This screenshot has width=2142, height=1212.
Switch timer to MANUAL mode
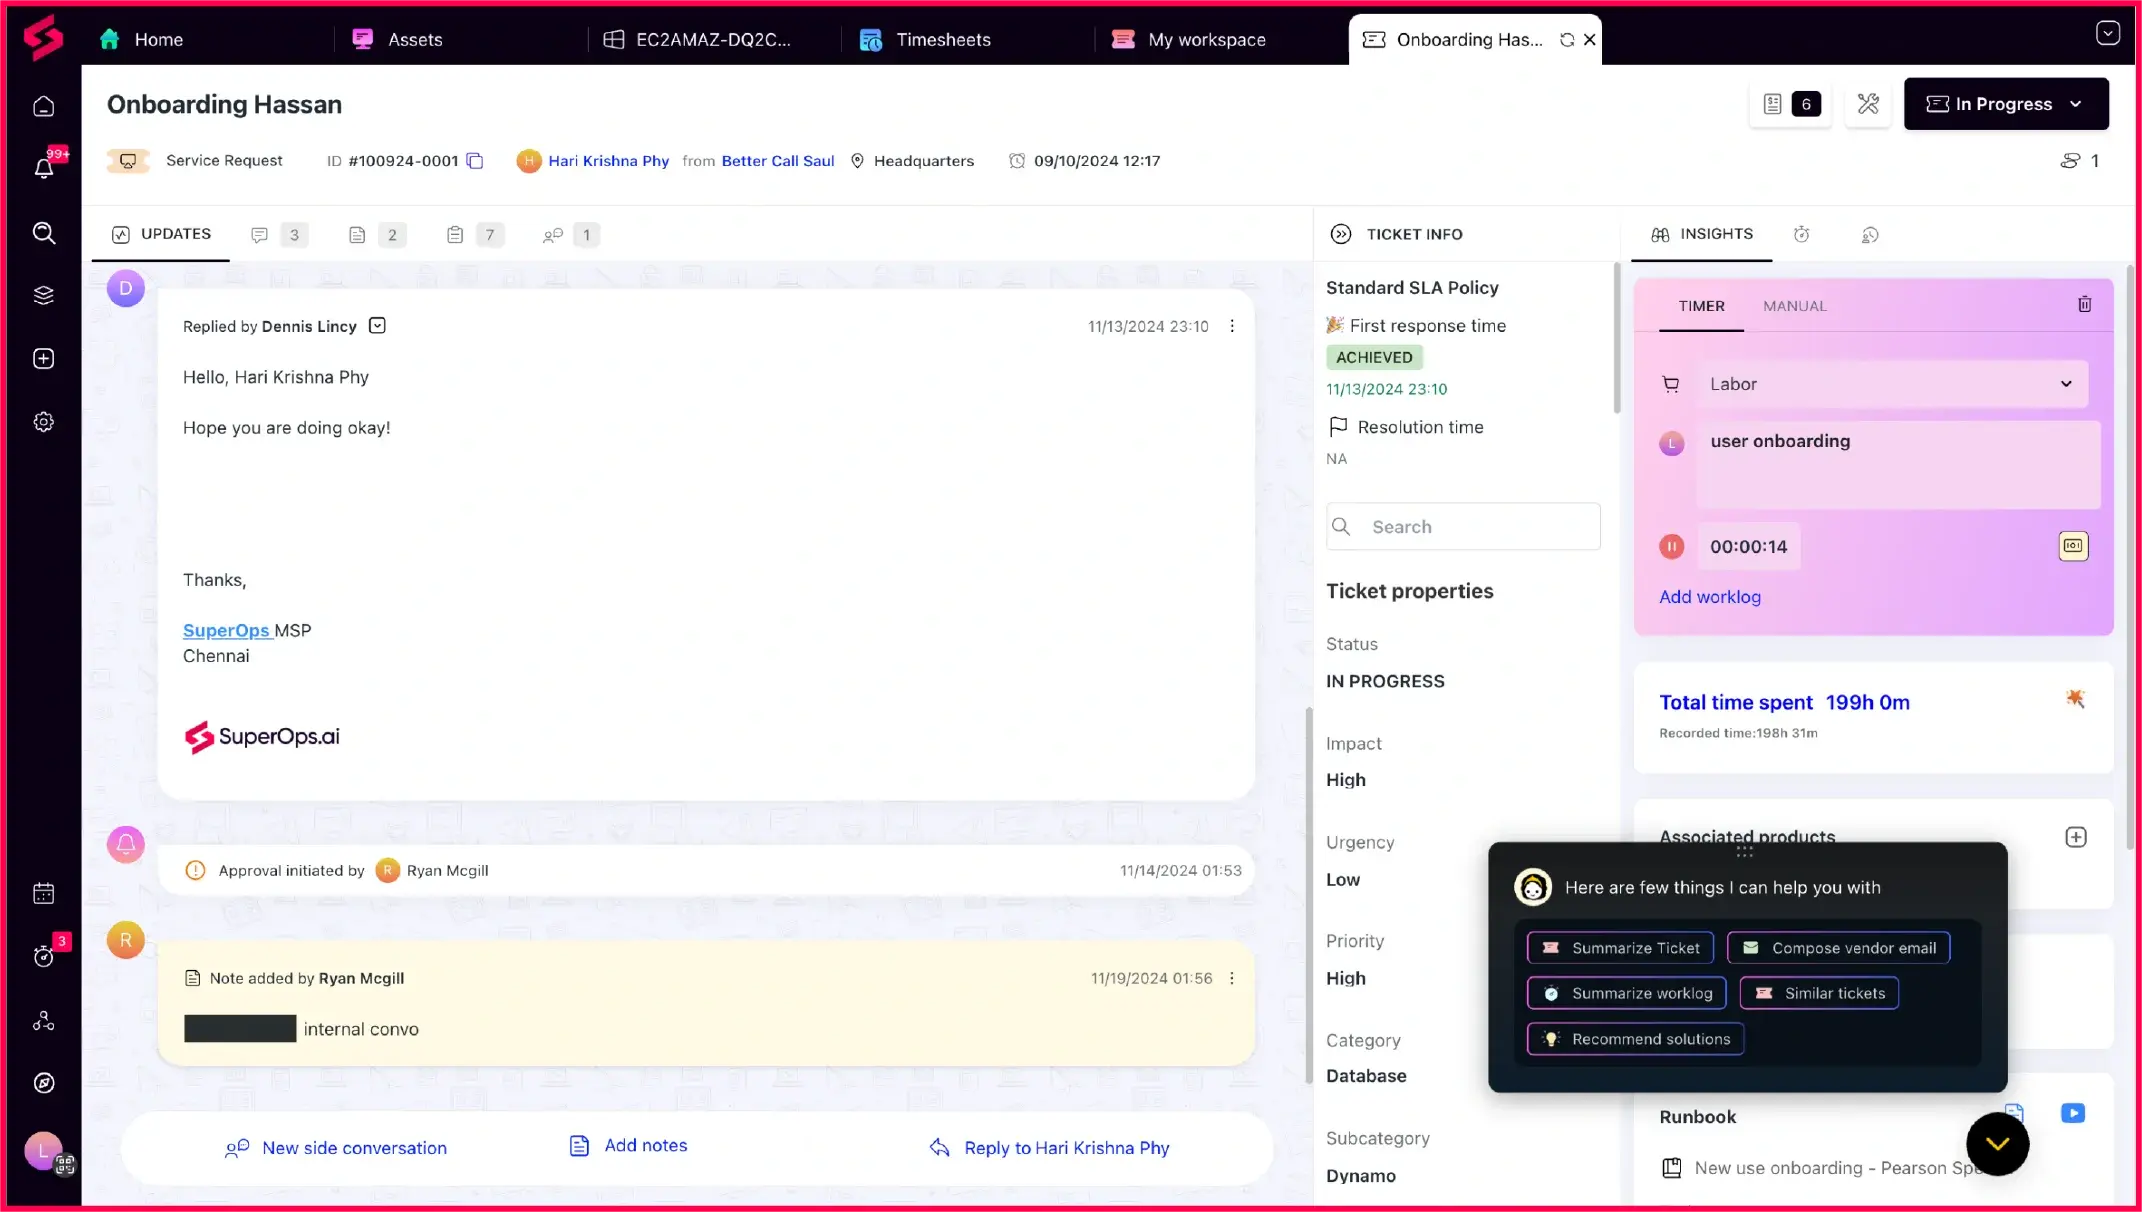pos(1794,306)
